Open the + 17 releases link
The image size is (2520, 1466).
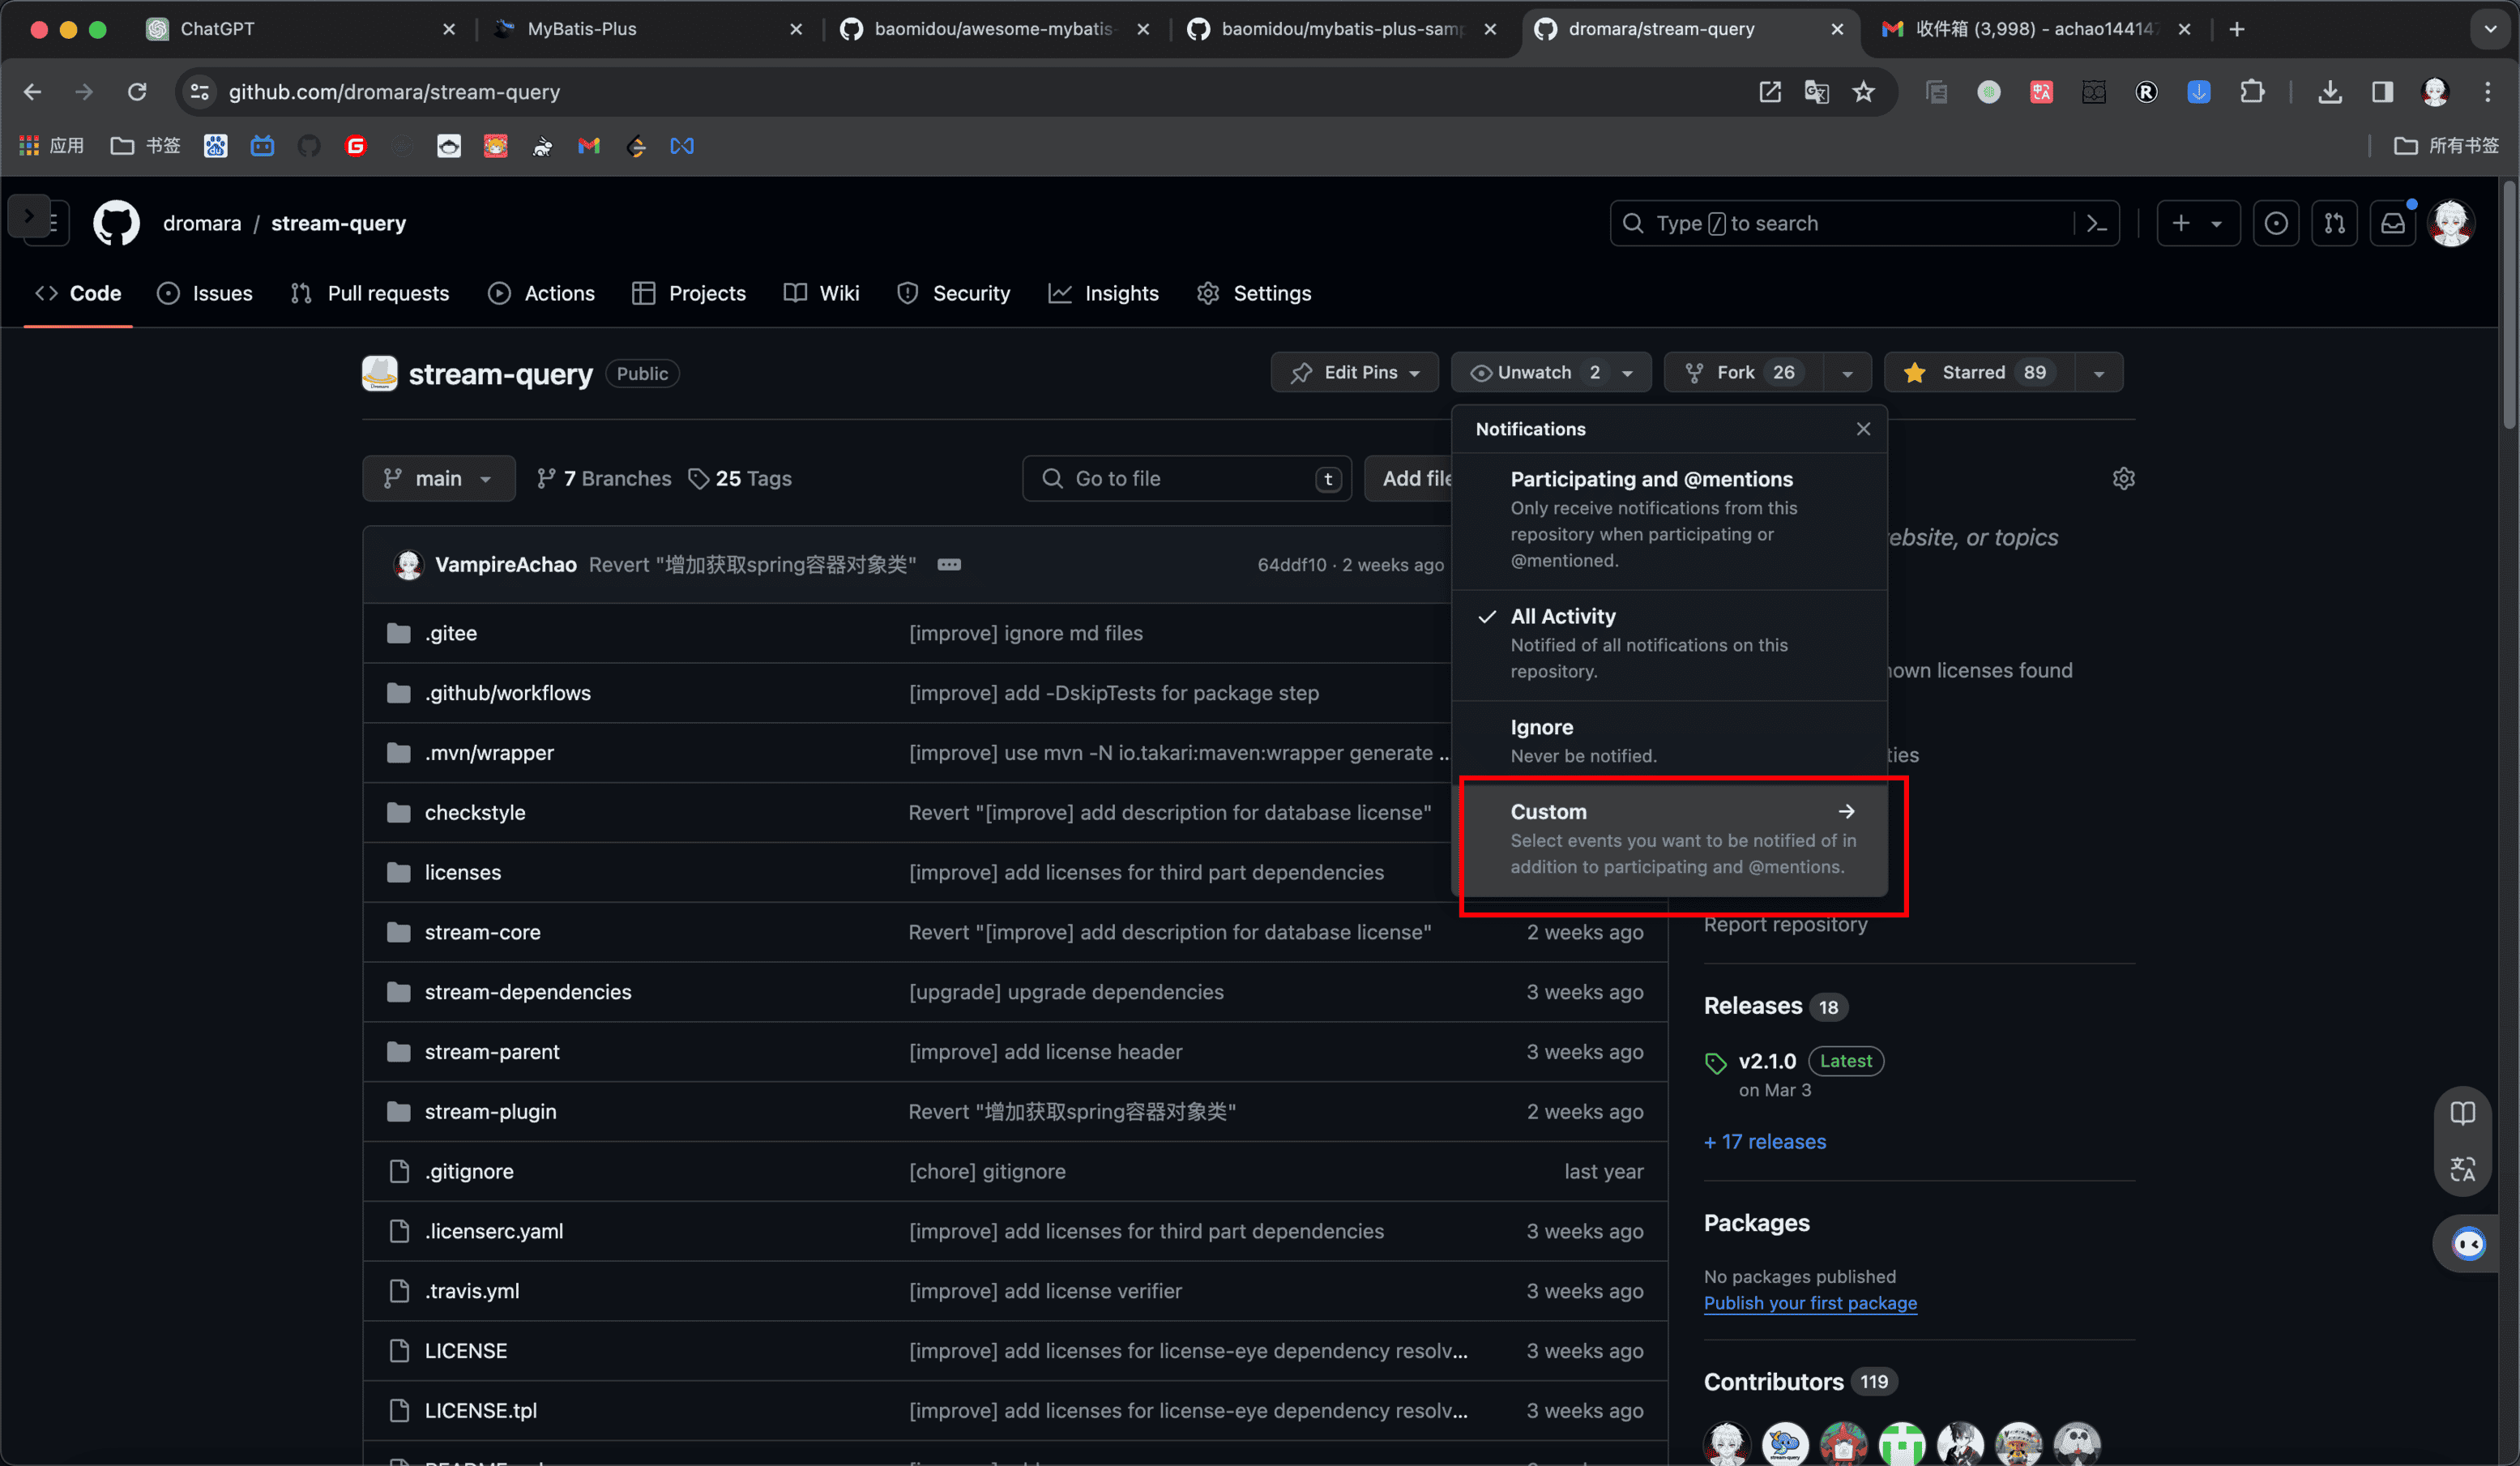(x=1764, y=1141)
